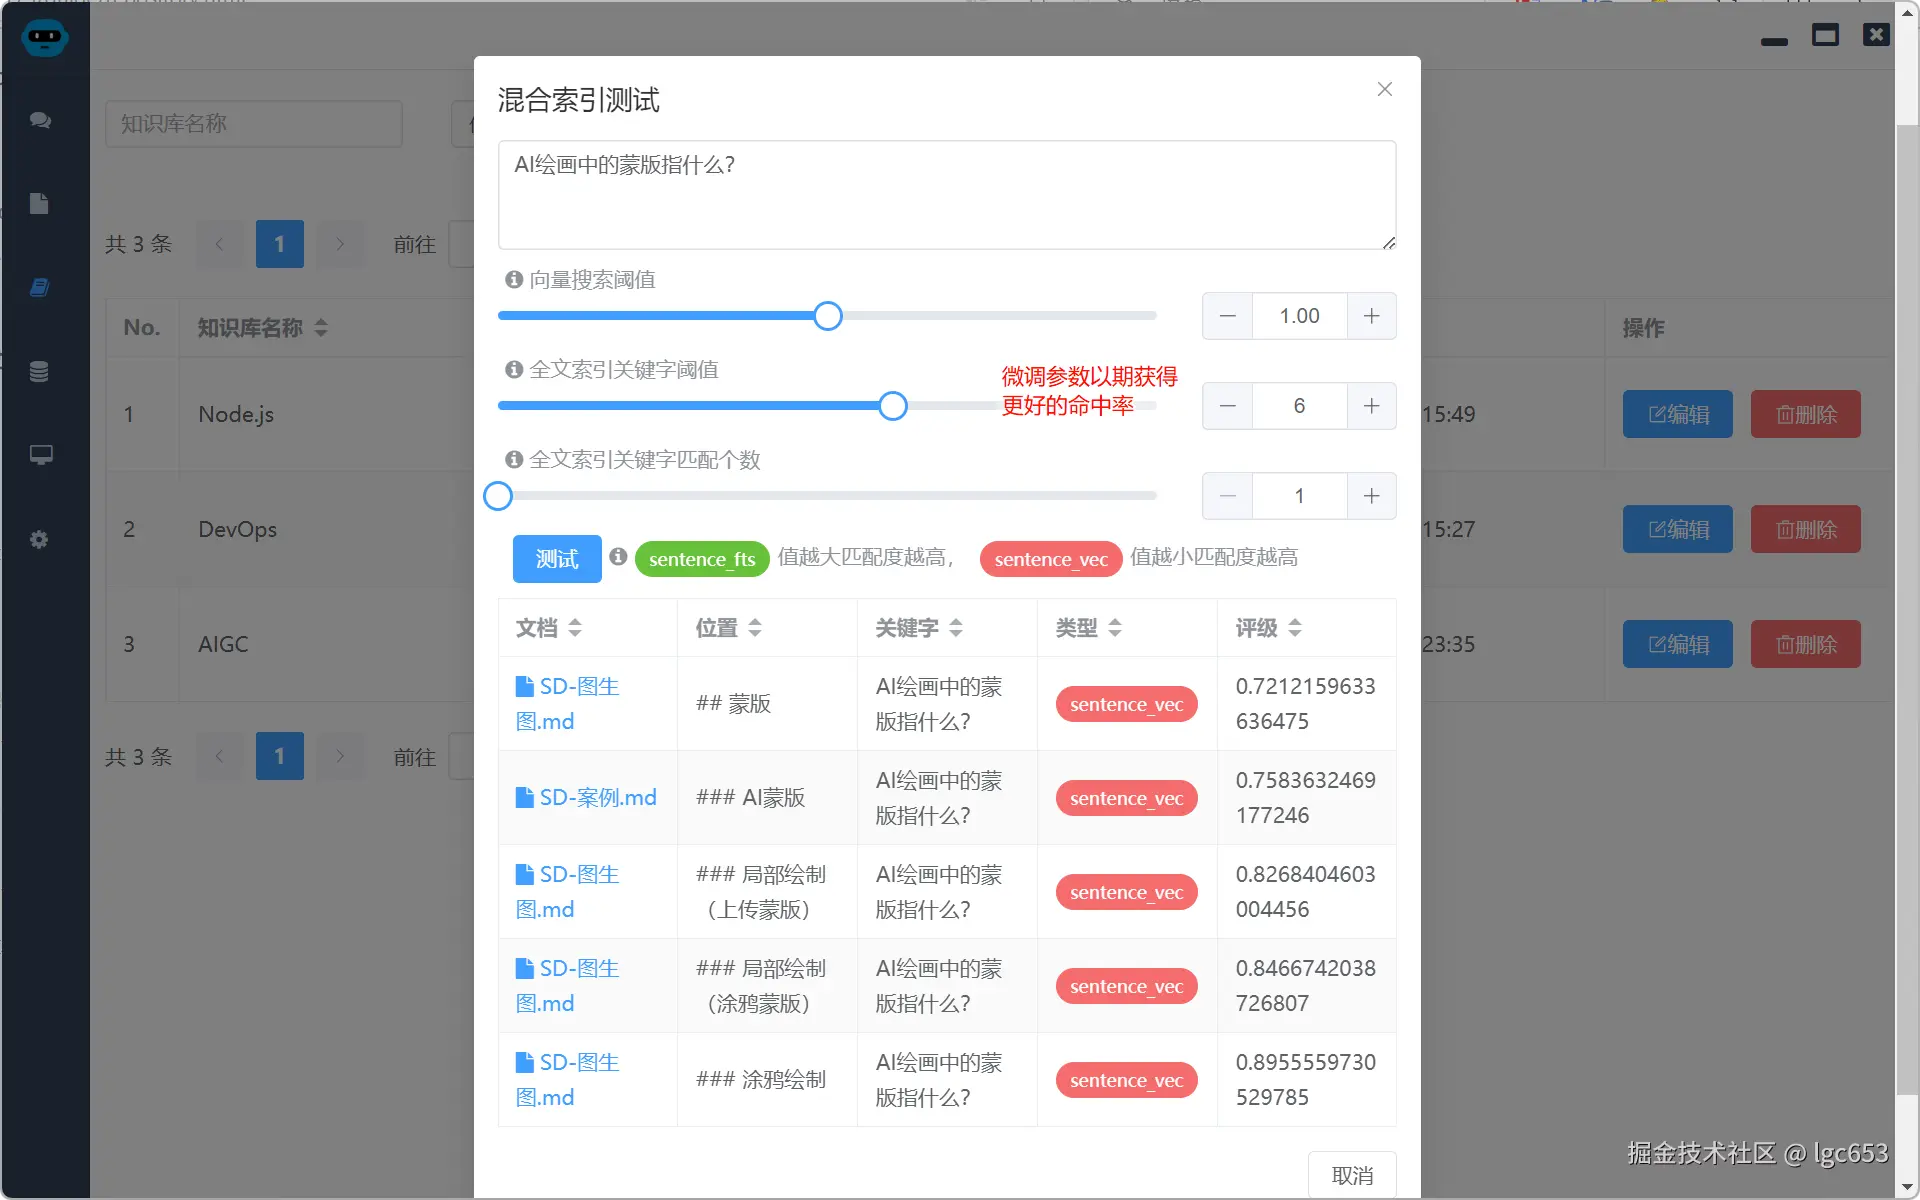Select page 1 in the pagination bar

coord(280,244)
